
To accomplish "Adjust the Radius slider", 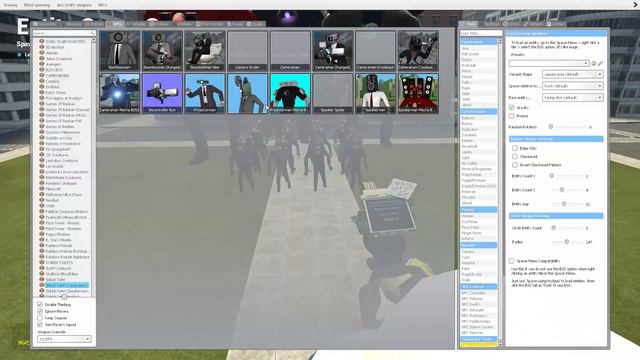I will (567, 242).
